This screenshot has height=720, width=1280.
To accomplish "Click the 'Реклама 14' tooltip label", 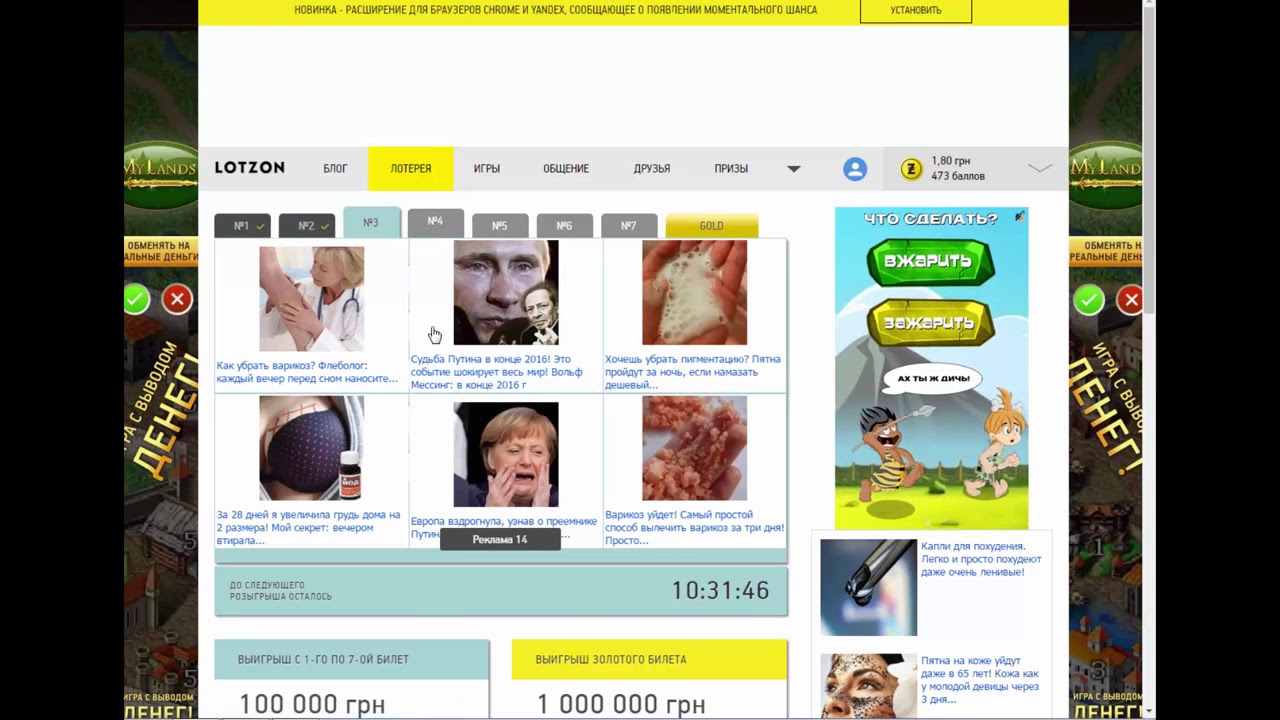I will click(500, 540).
